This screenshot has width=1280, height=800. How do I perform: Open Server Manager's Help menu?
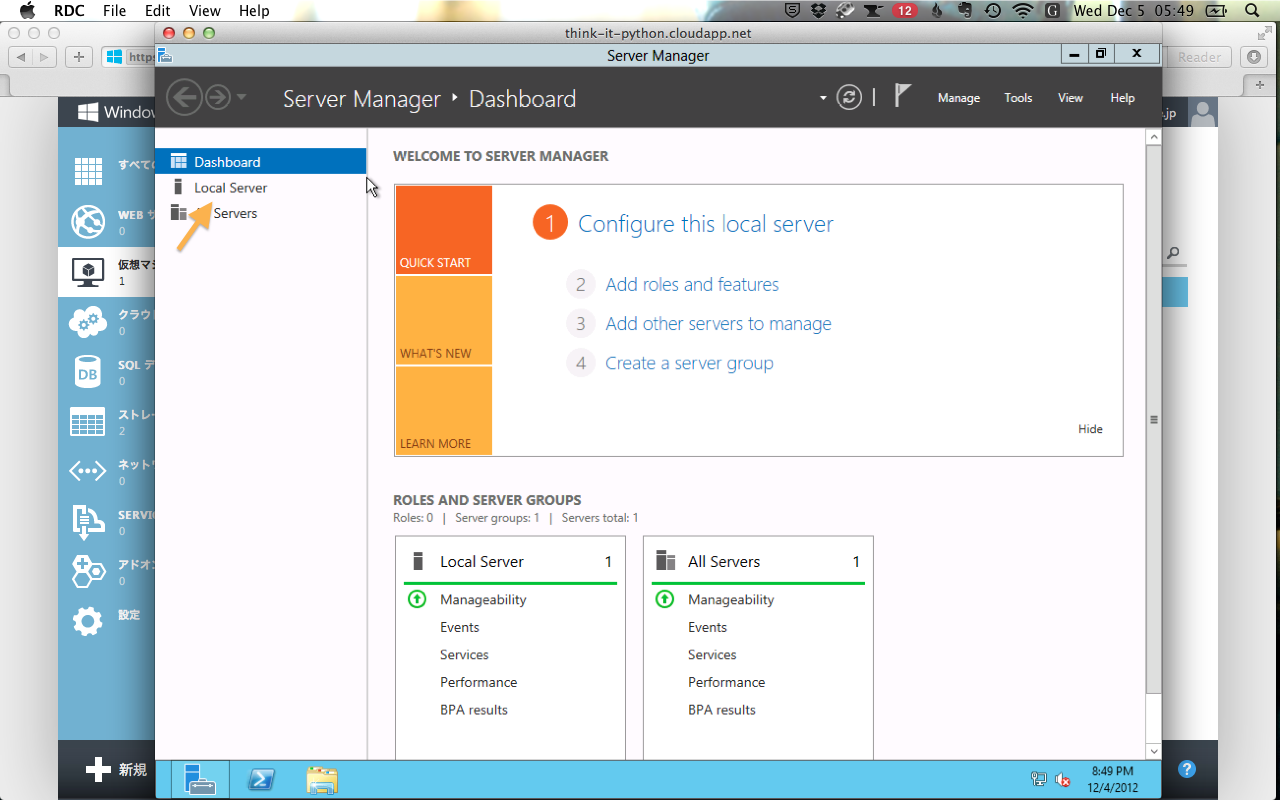[1122, 98]
